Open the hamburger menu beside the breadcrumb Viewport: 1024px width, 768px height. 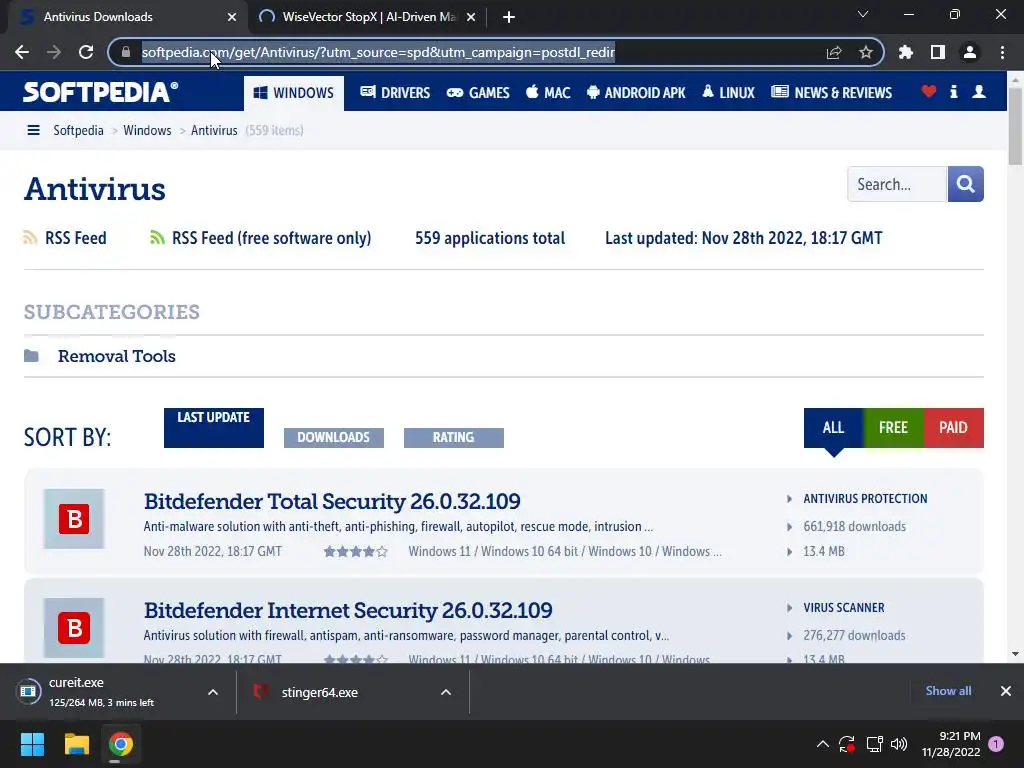coord(33,130)
